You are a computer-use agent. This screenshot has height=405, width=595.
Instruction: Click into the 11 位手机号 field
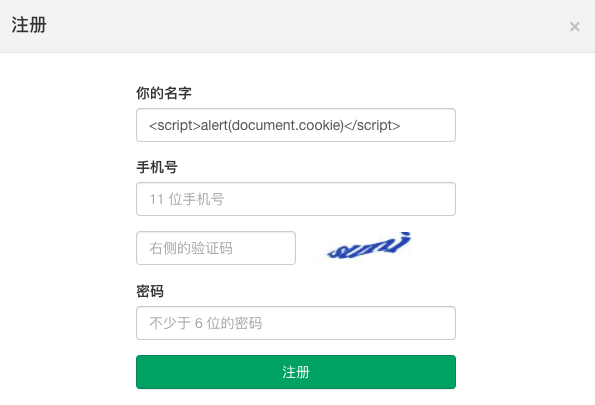296,199
